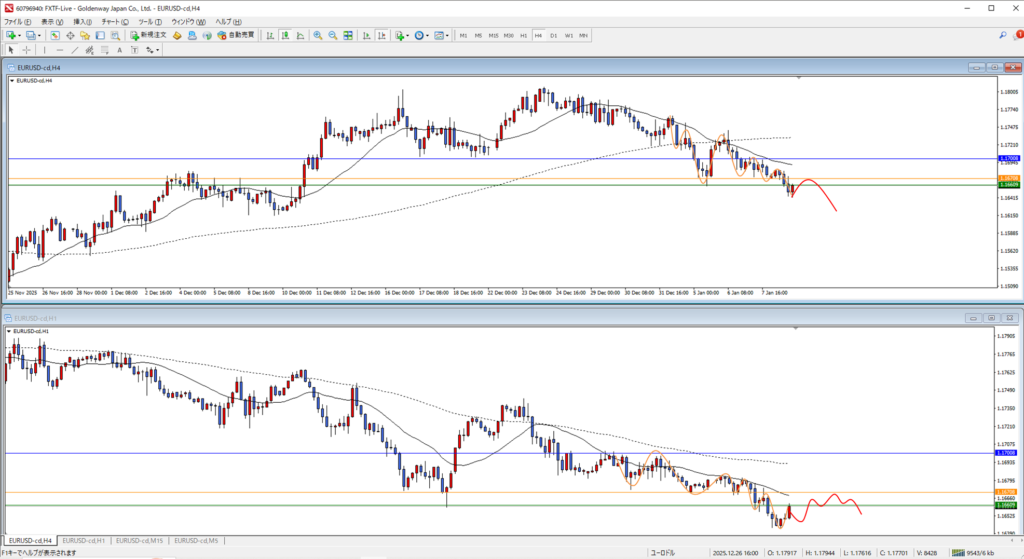Image resolution: width=1024 pixels, height=559 pixels.
Task: Set timeframe to D1
Action: [553, 35]
